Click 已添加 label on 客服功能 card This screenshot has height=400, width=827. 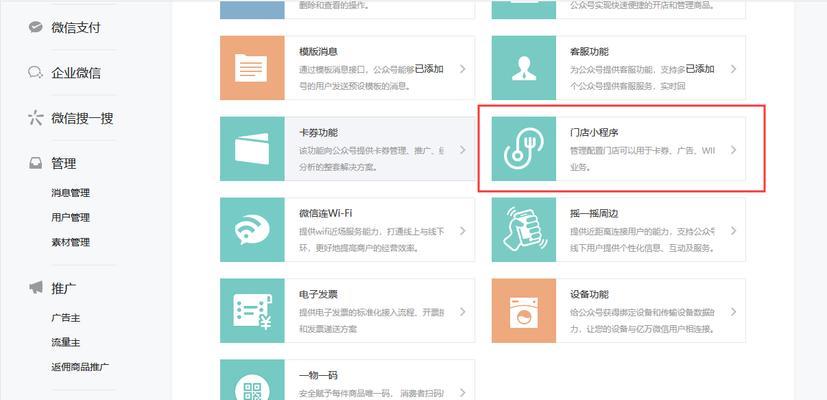click(700, 69)
